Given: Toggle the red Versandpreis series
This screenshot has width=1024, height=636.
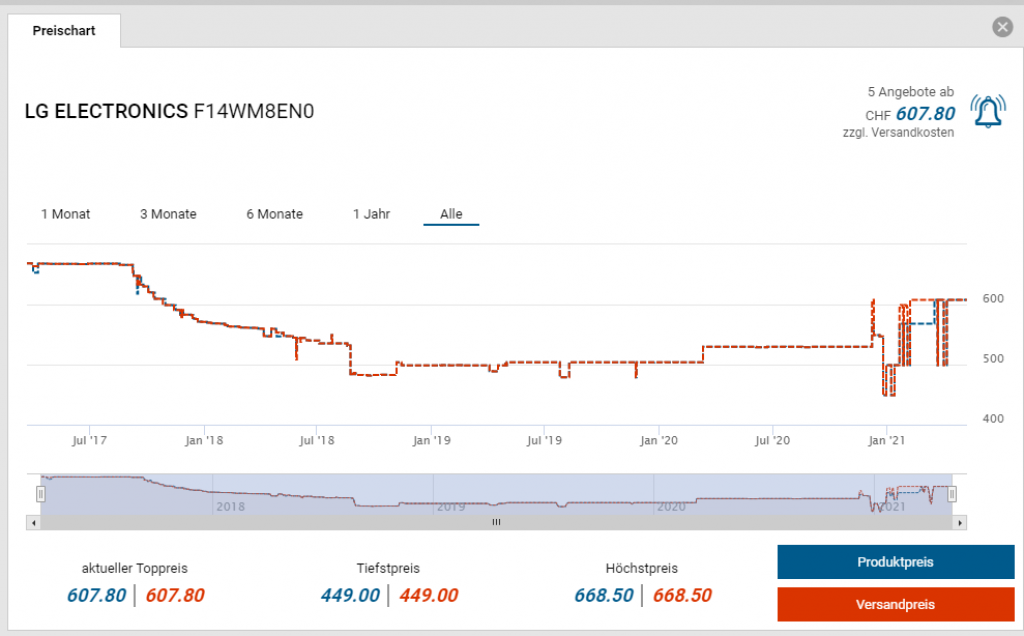Looking at the screenshot, I should pos(881,605).
